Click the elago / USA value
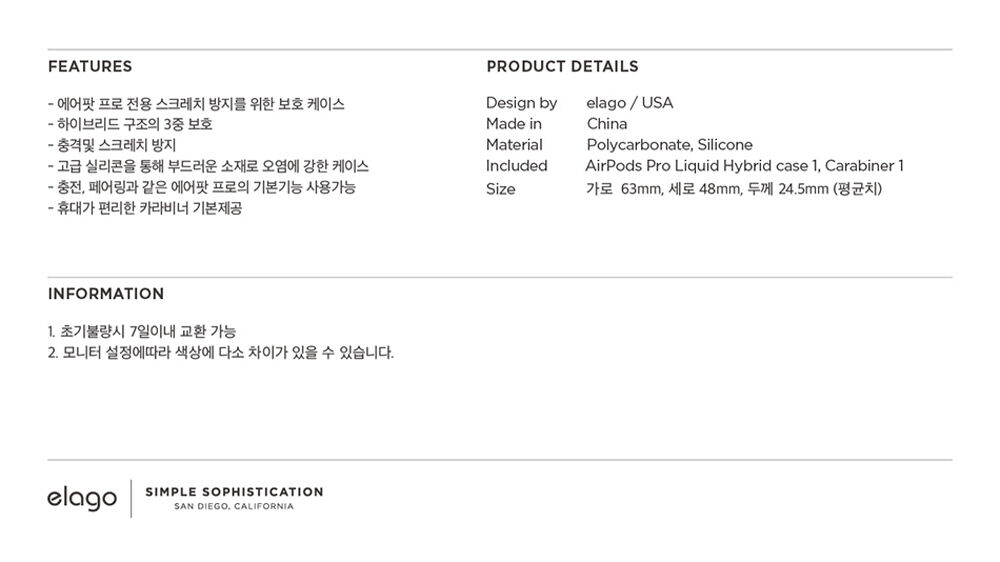Screen dimensions: 1000x562 [629, 103]
